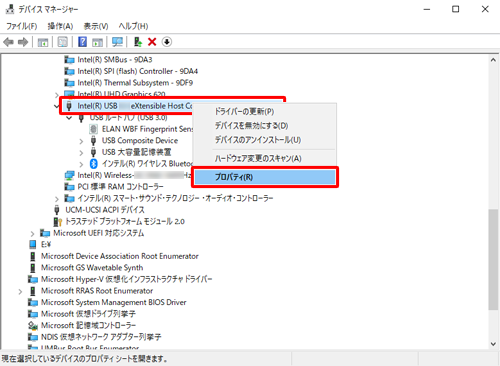Select Microsoft 仮想ドライブ列挙子
Image resolution: width=500 pixels, height=366 pixels.
coord(88,314)
